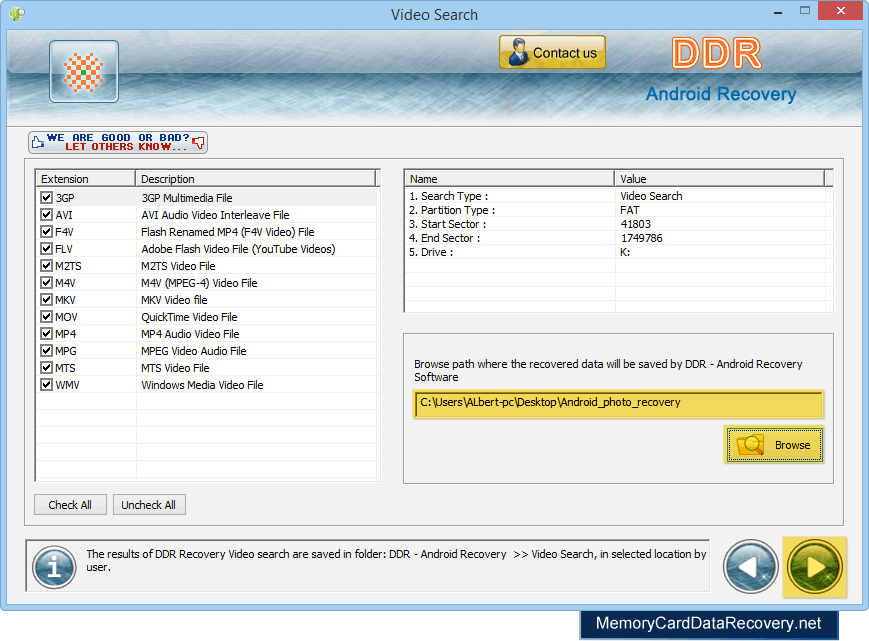Image resolution: width=869 pixels, height=641 pixels.
Task: Select 'Flash Renamed MP4 (F4V Video) File'
Action: point(228,232)
